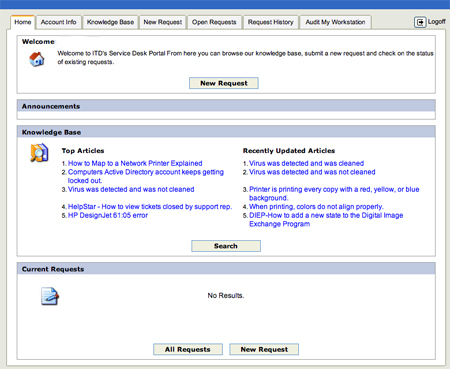Click the No Results. message

[226, 295]
